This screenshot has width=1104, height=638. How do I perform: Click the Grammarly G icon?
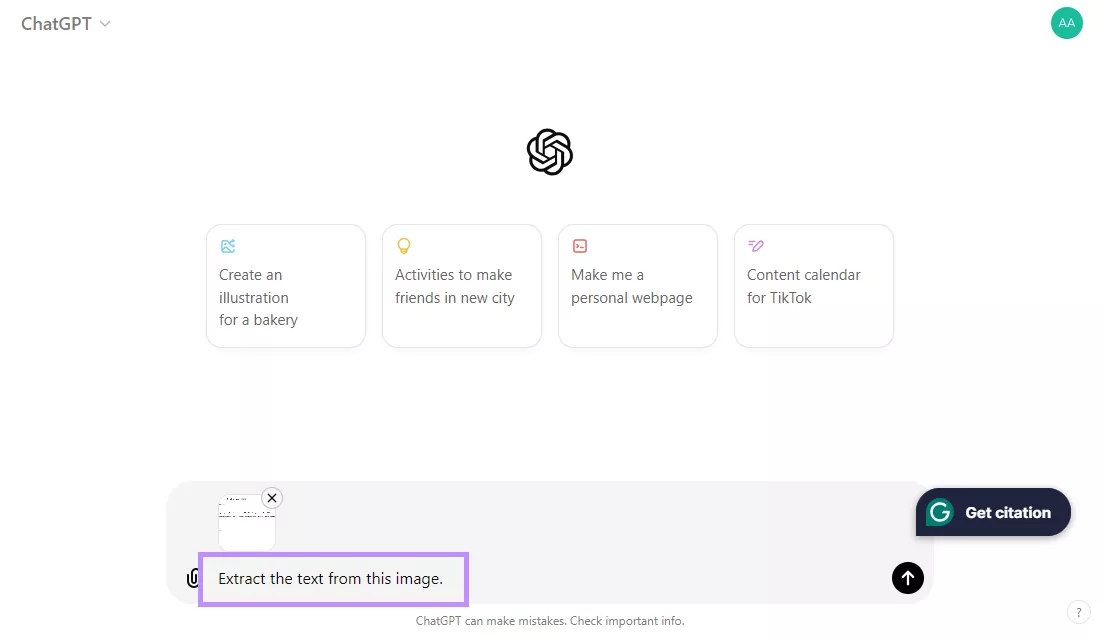coord(939,512)
